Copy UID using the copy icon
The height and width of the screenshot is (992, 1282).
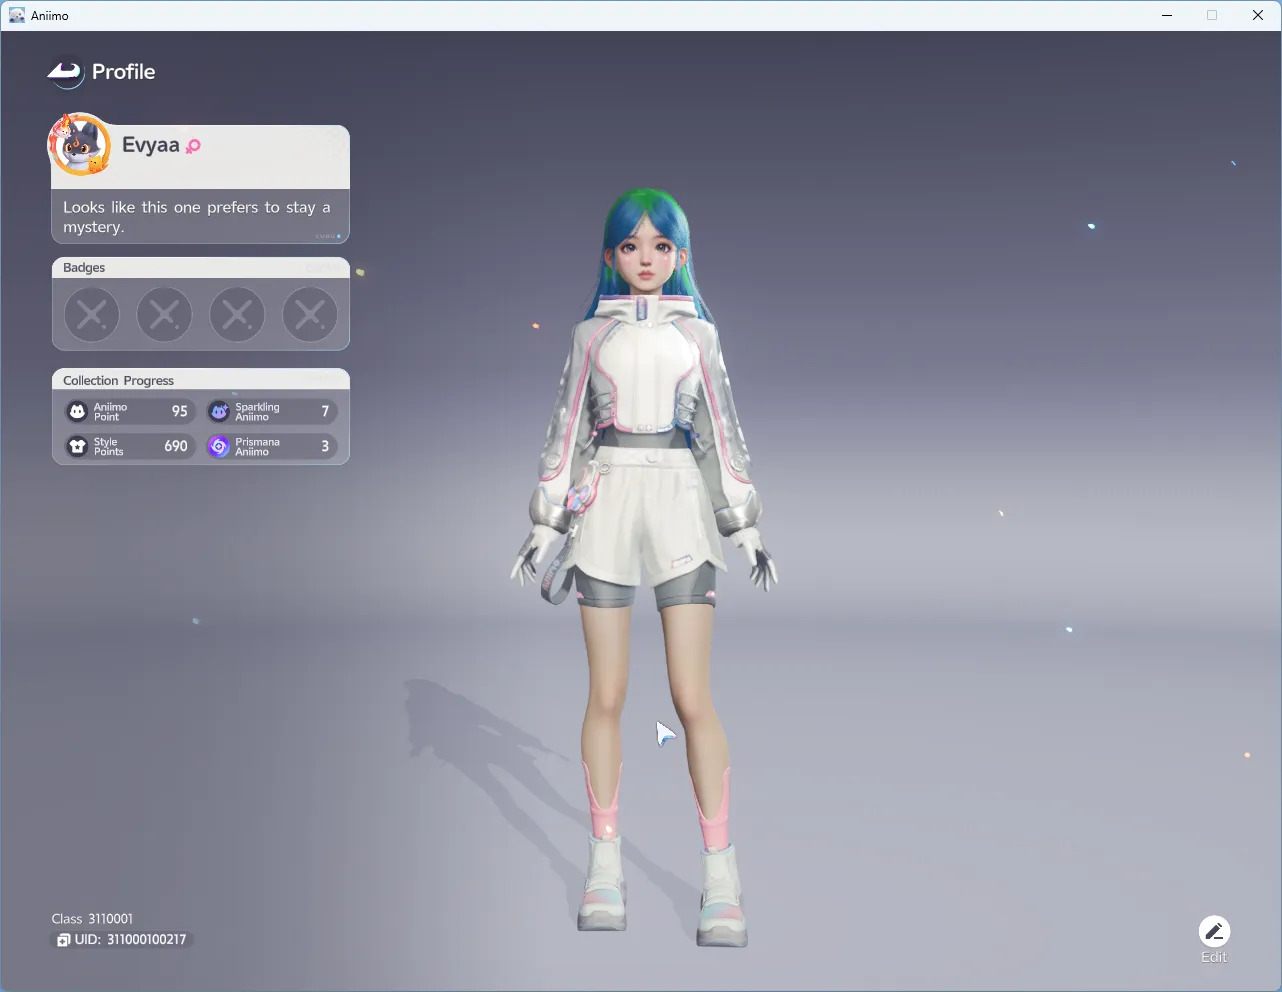63,940
